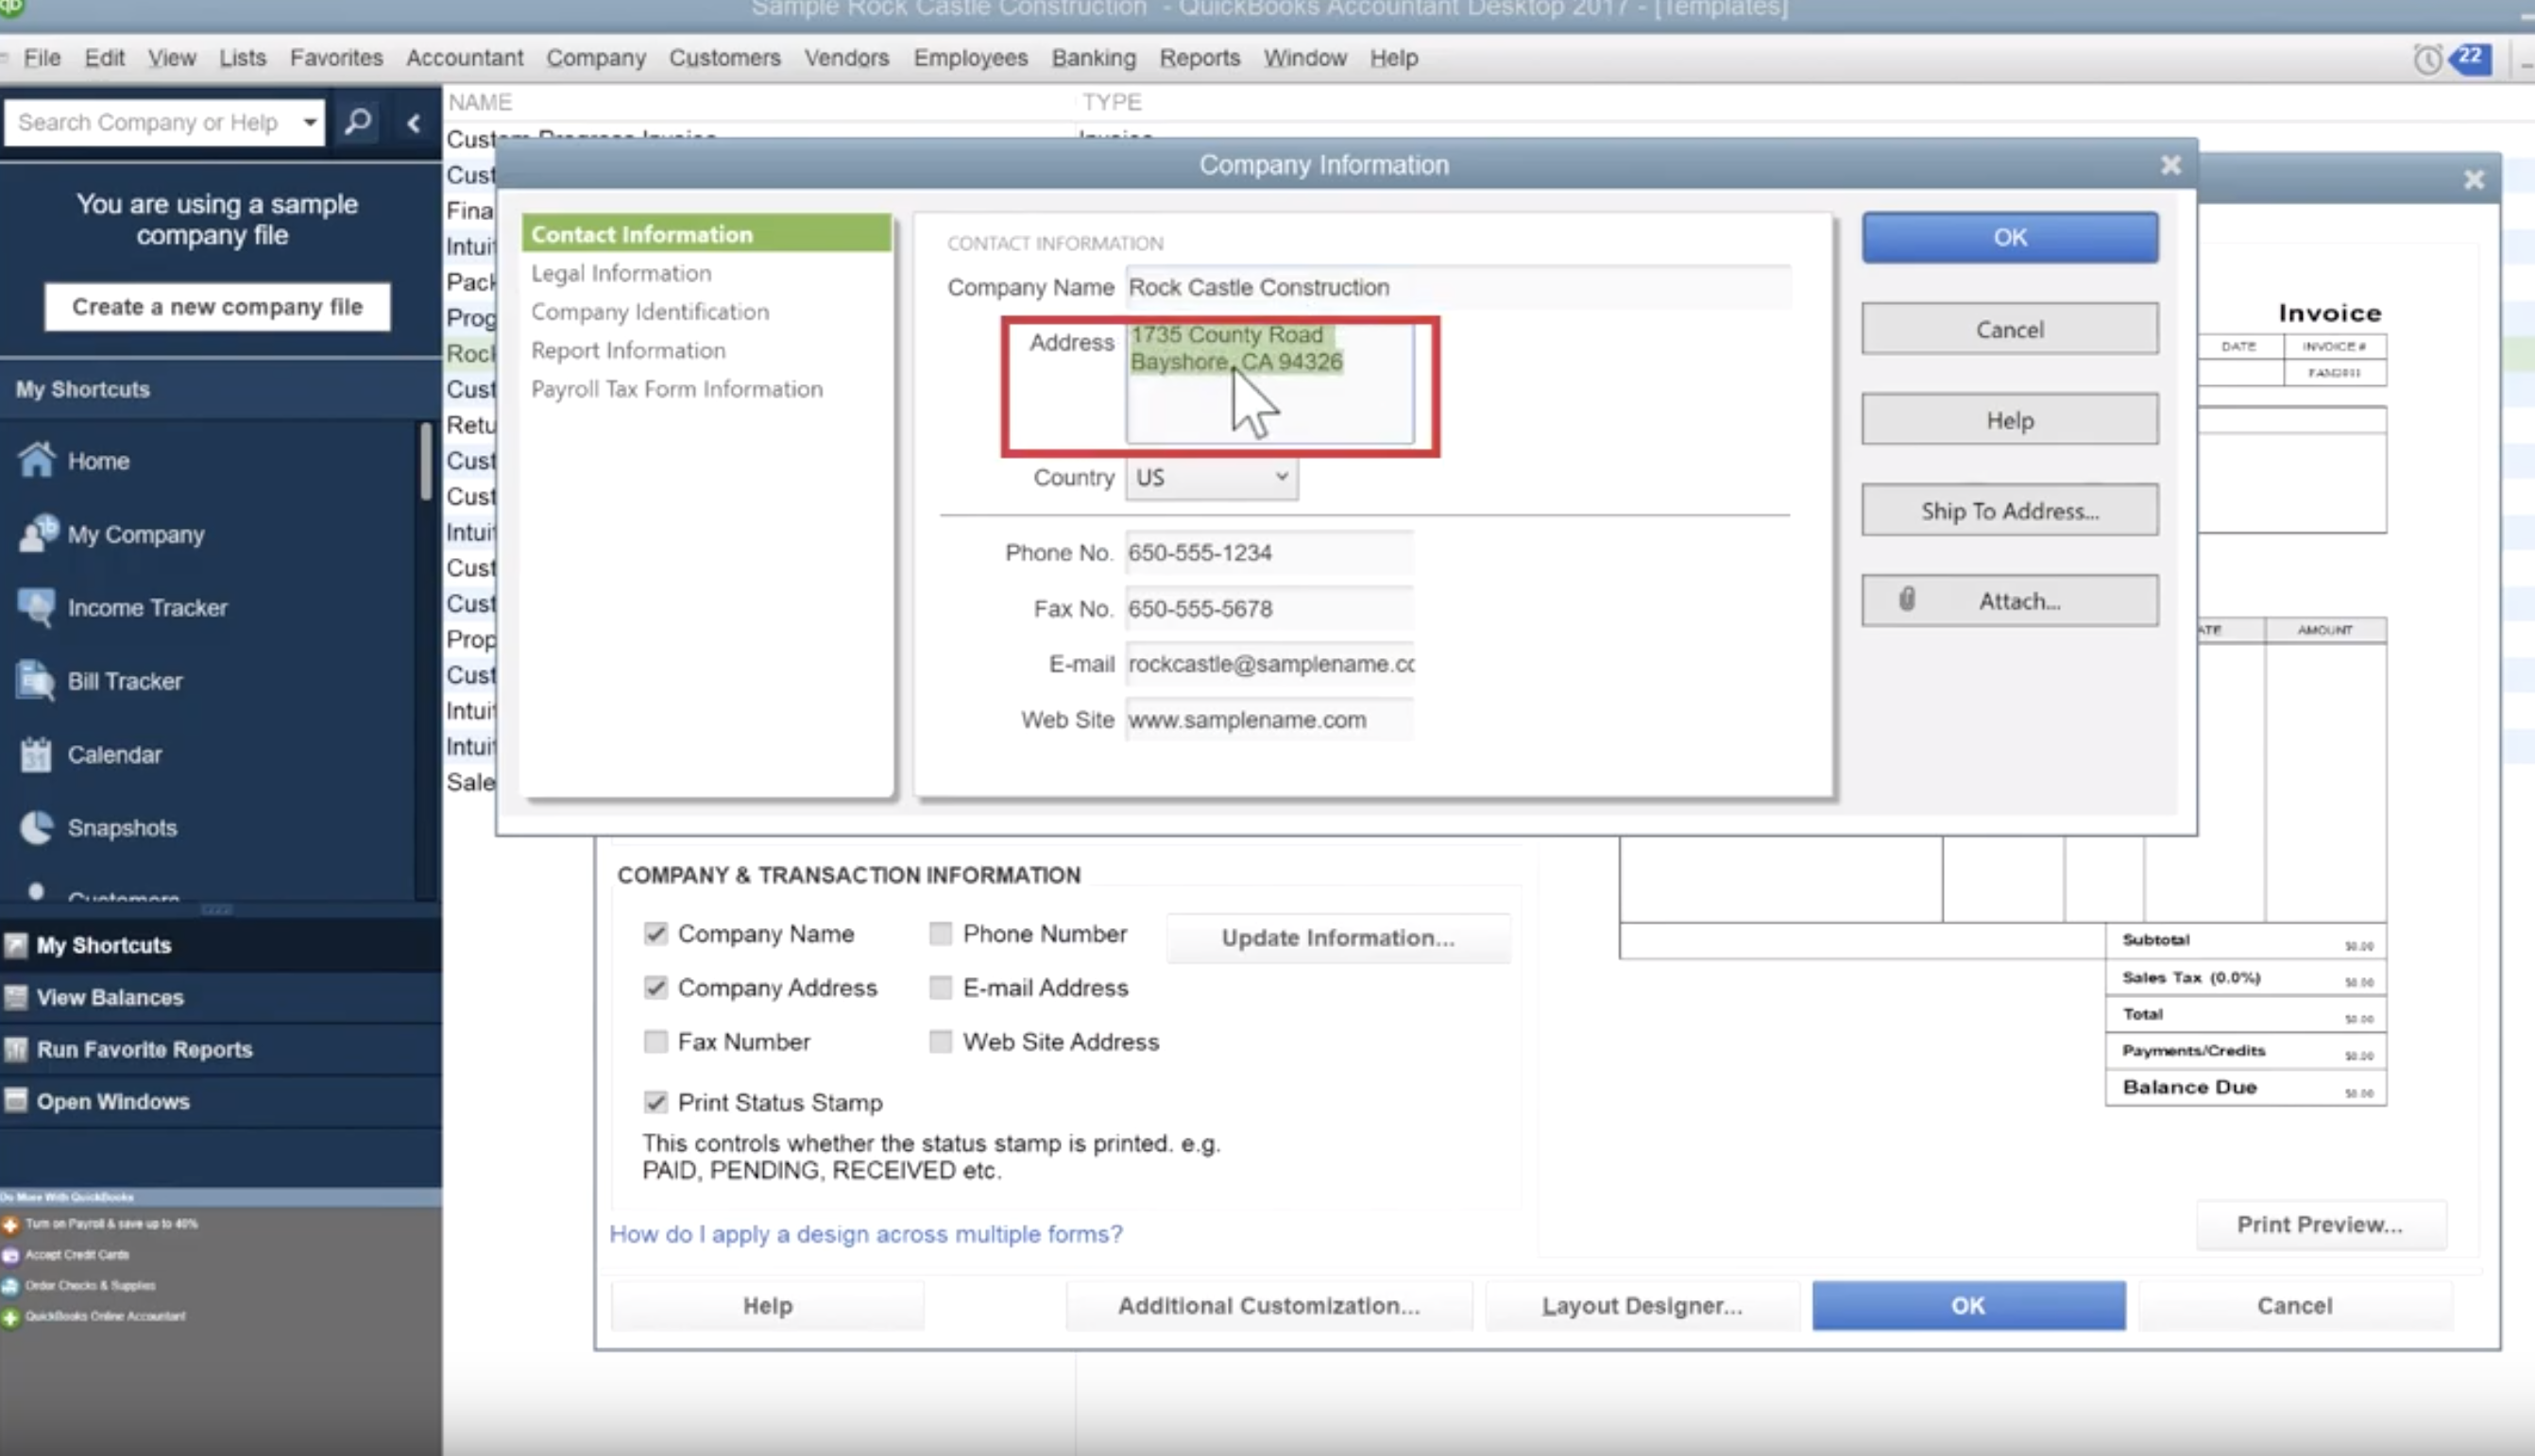2535x1456 pixels.
Task: Click Turn on Payroll promo icon
Action: [10, 1224]
